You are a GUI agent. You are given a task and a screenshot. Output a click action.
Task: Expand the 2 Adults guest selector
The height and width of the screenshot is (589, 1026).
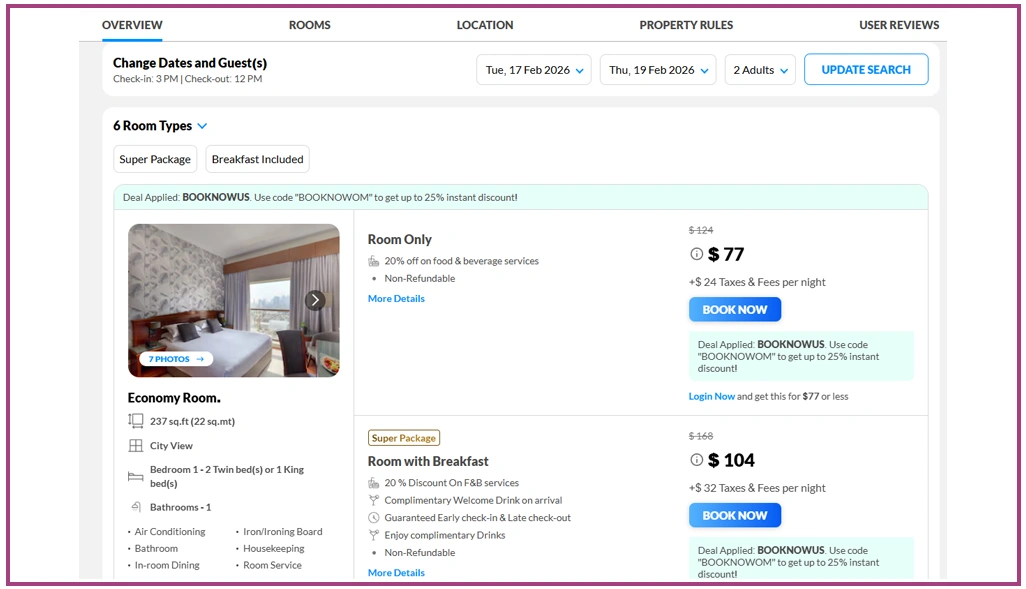[760, 70]
